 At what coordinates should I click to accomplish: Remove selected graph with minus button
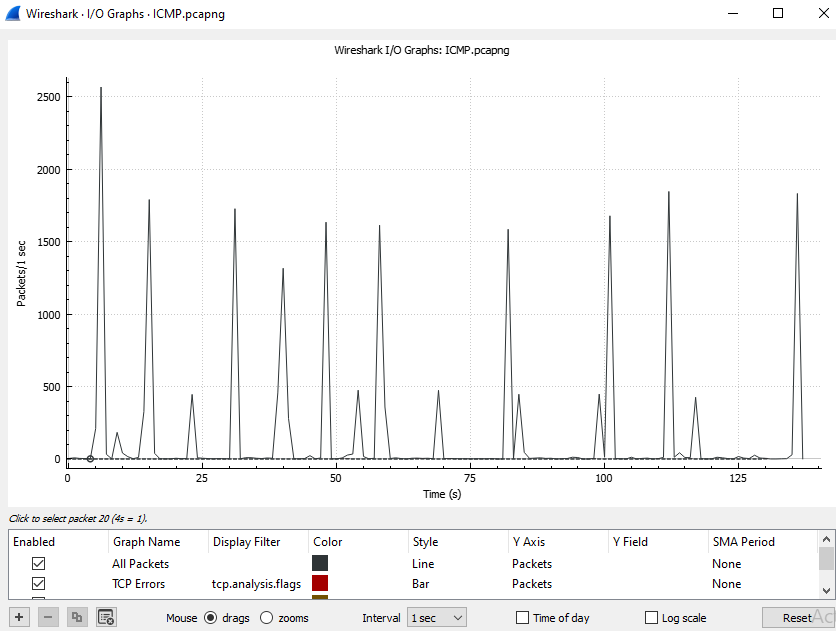48,617
